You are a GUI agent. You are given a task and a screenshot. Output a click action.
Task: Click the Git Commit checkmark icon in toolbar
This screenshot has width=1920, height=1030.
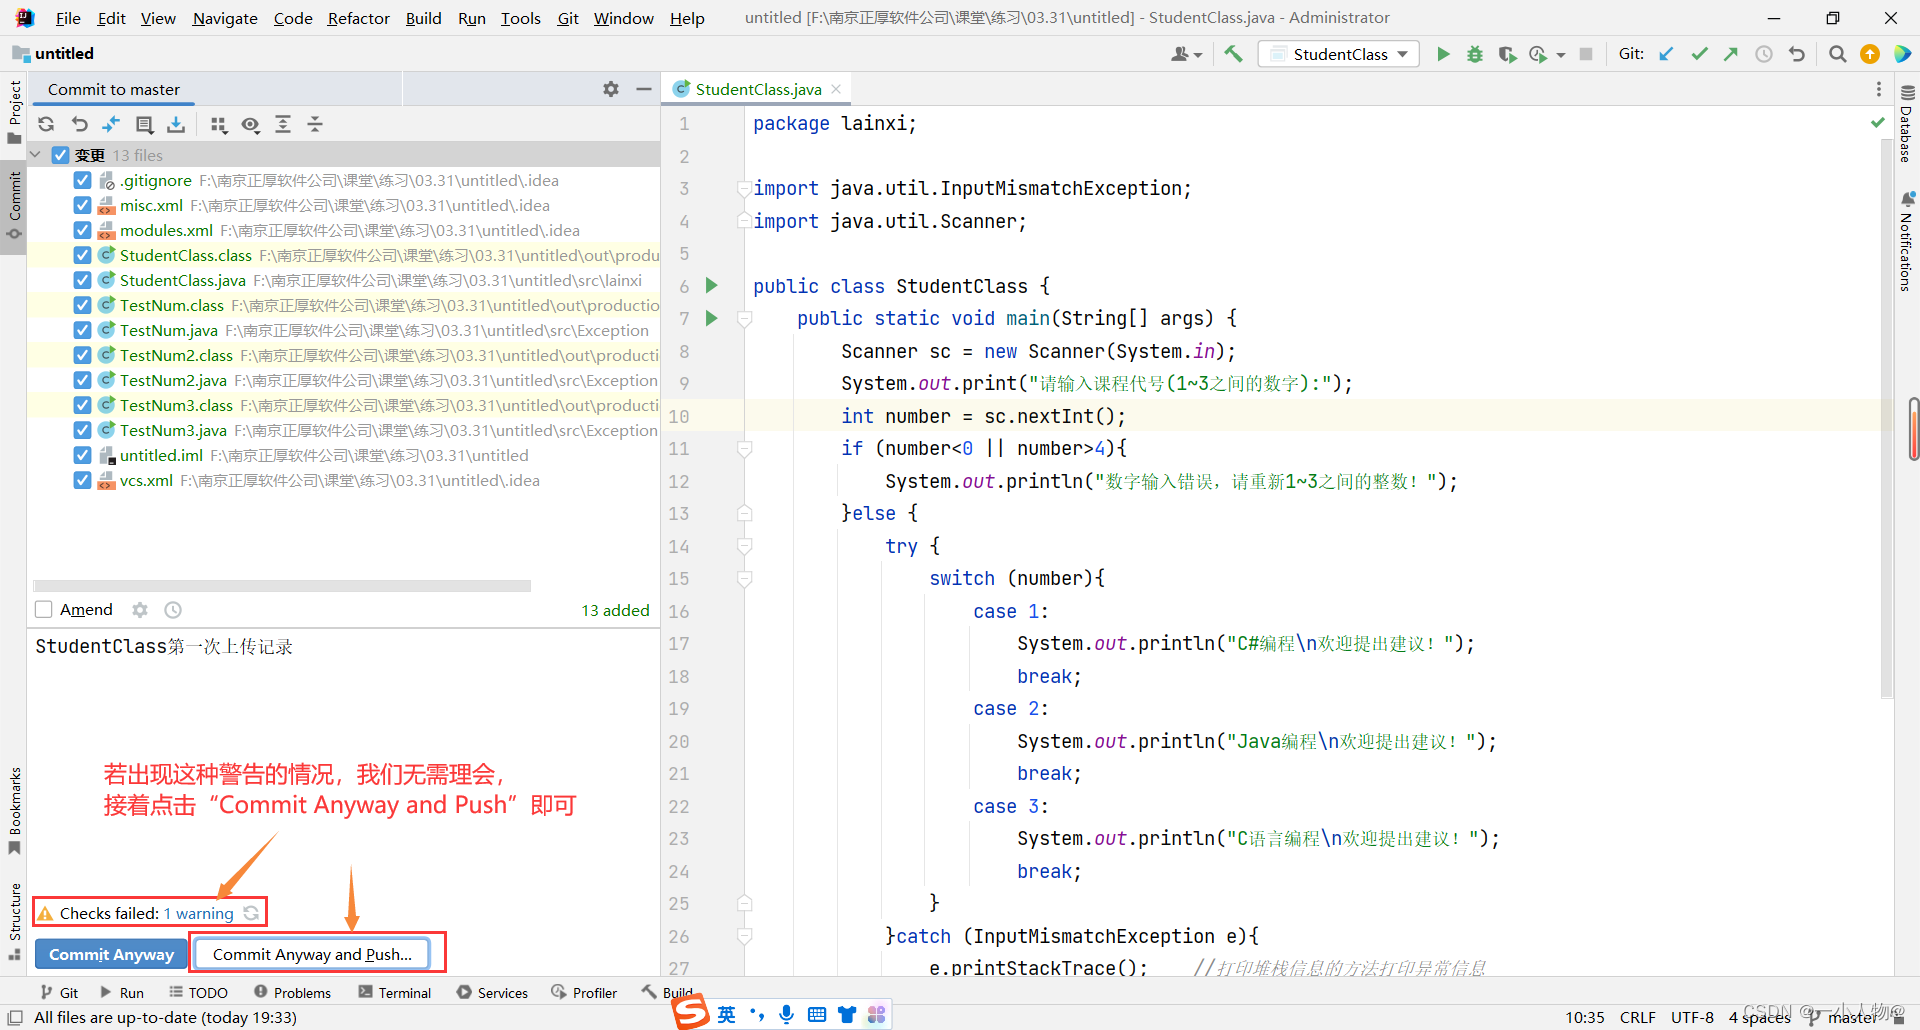tap(1699, 54)
